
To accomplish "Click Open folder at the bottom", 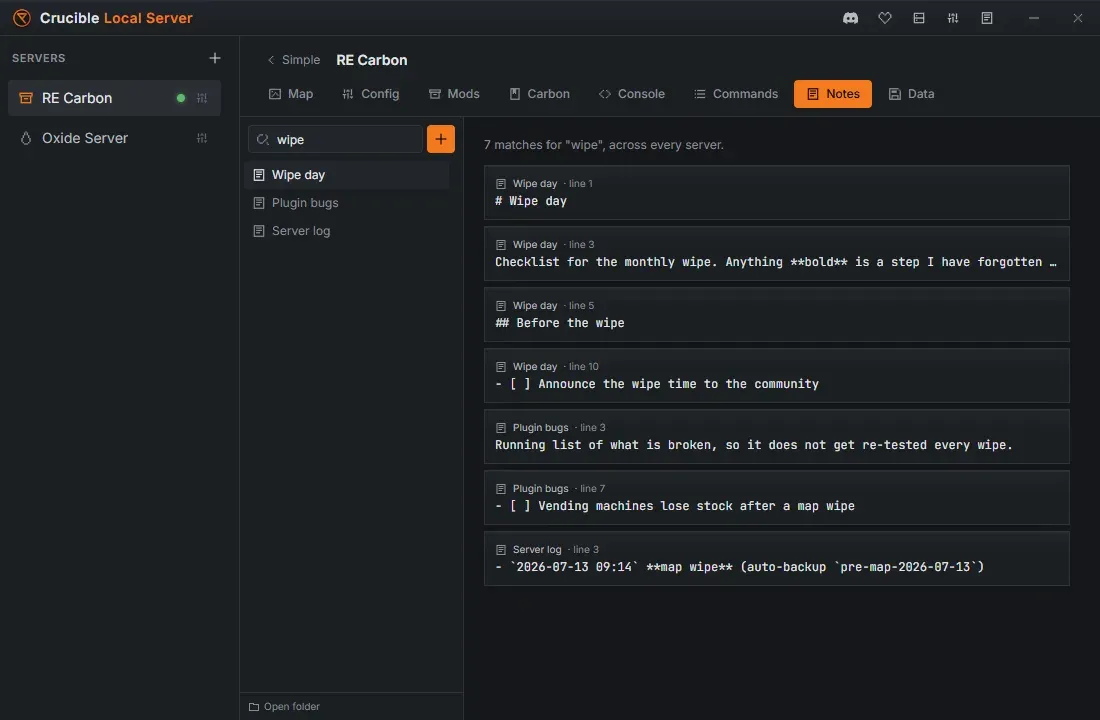I will [284, 707].
